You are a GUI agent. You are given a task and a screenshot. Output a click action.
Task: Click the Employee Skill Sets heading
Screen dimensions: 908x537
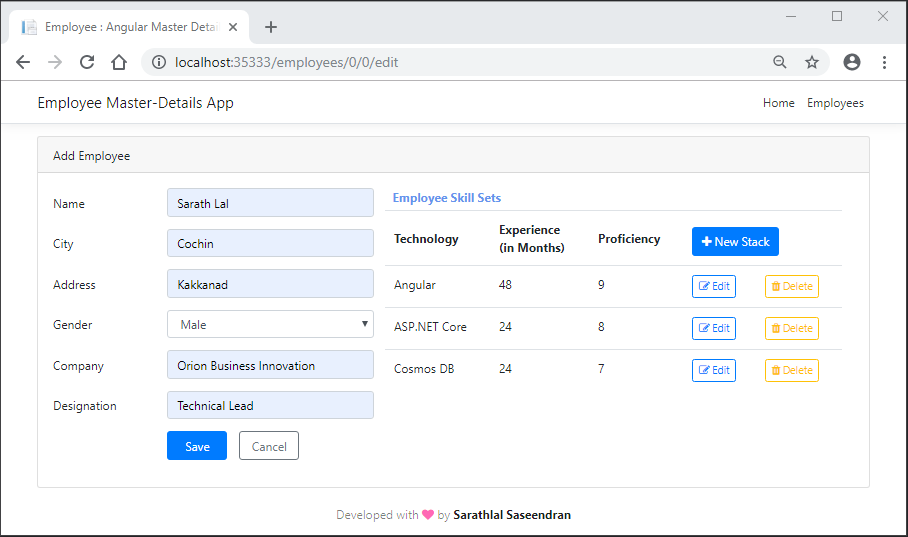coord(446,198)
